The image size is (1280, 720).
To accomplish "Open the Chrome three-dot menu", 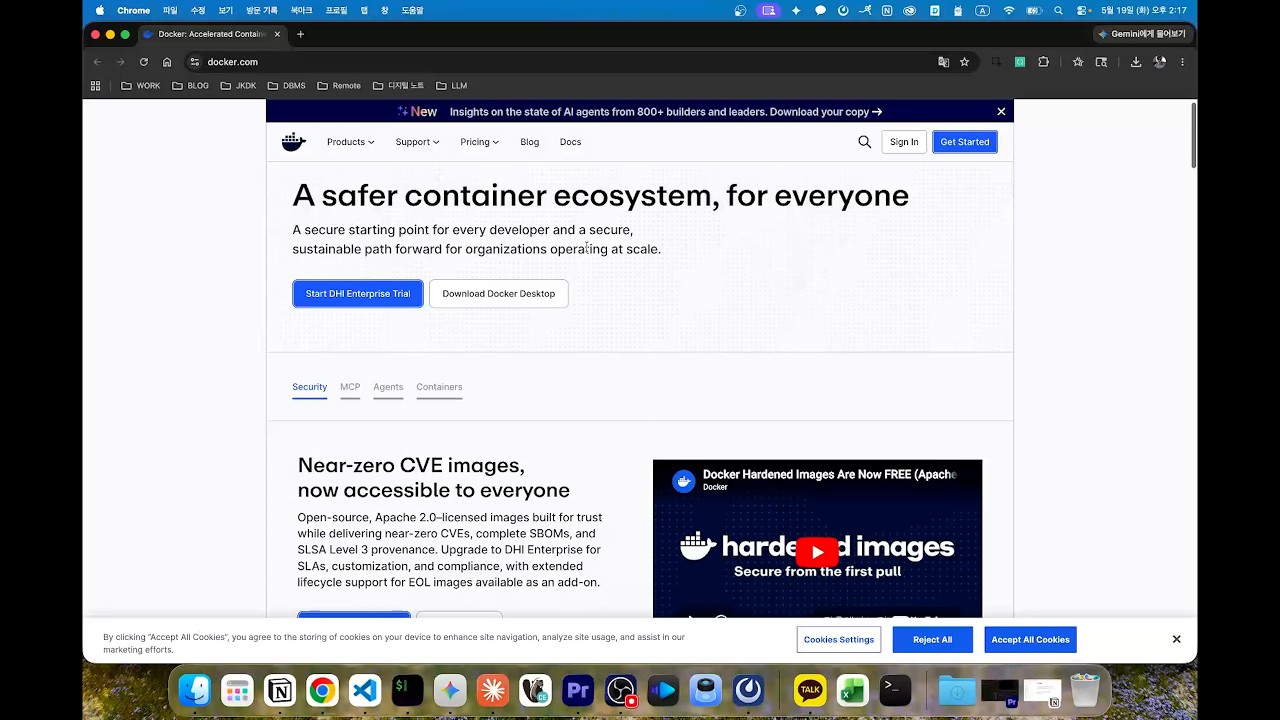I will [x=1182, y=62].
